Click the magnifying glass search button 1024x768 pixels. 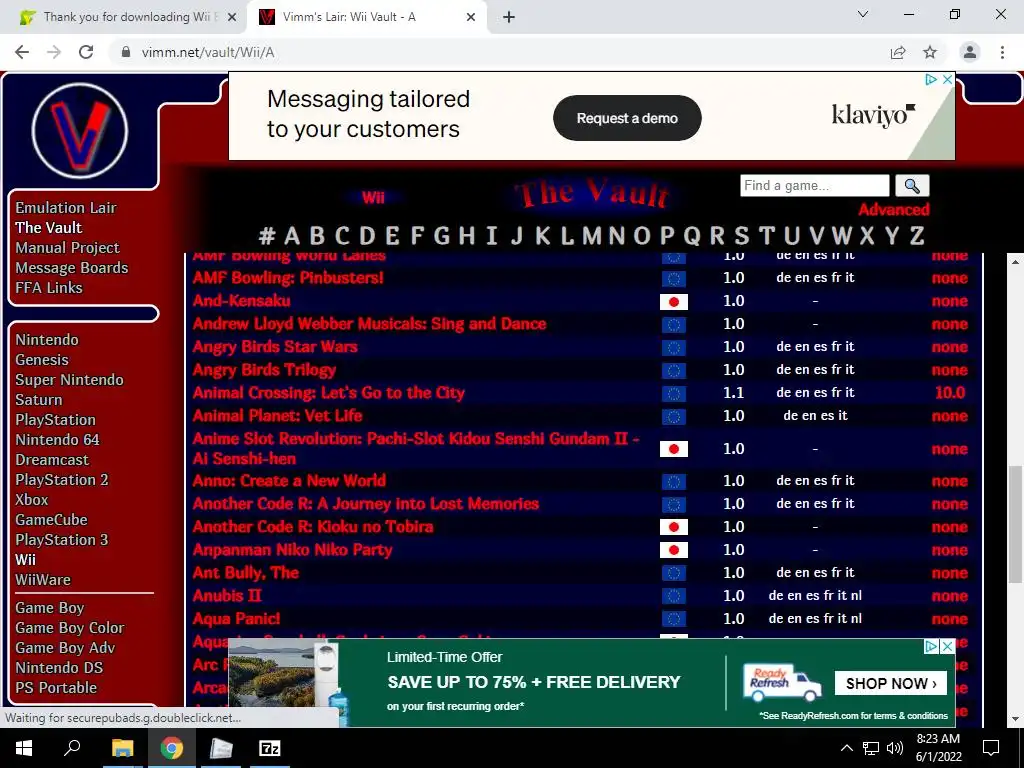912,186
